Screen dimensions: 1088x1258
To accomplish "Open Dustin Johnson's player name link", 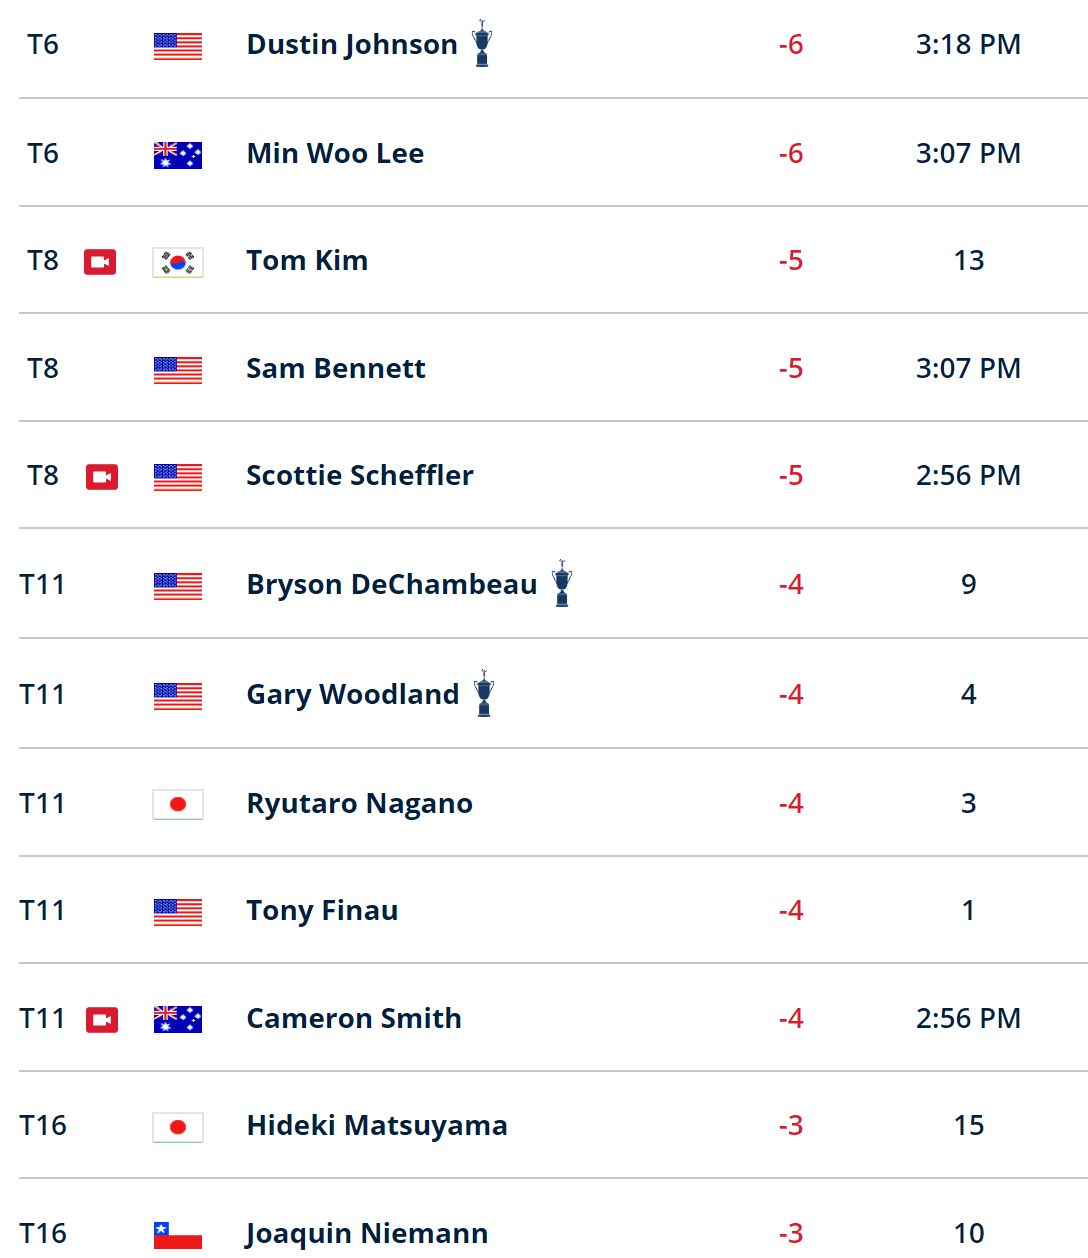I will click(x=352, y=45).
